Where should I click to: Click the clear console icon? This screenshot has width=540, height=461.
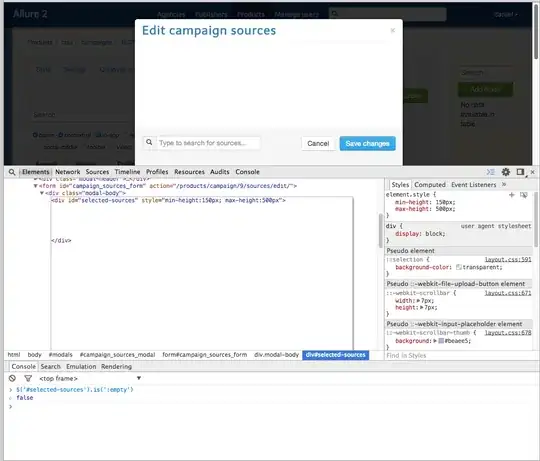pyautogui.click(x=12, y=378)
